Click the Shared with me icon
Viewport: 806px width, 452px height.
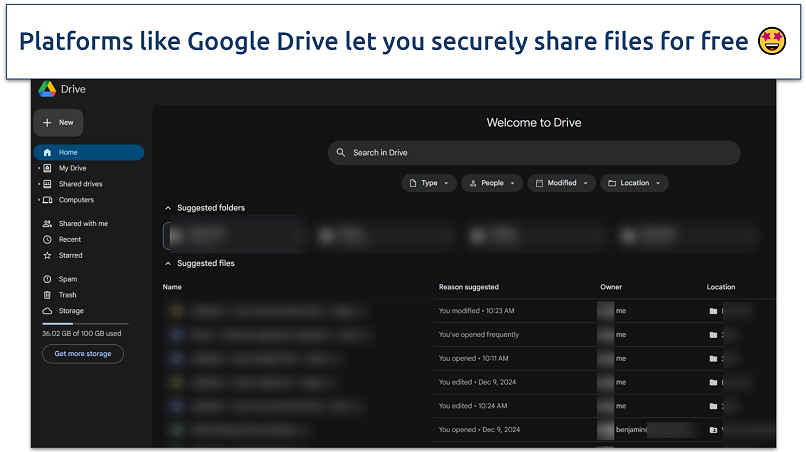click(47, 224)
